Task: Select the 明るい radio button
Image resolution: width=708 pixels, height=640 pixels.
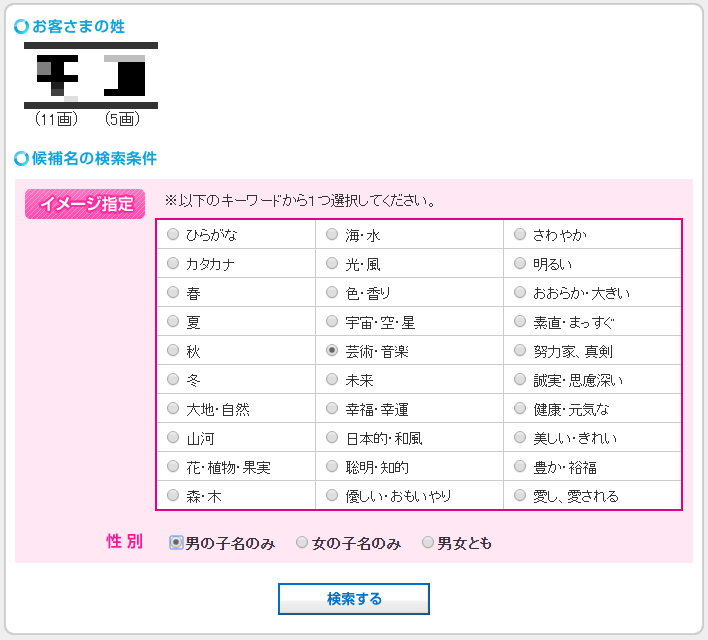Action: 520,263
